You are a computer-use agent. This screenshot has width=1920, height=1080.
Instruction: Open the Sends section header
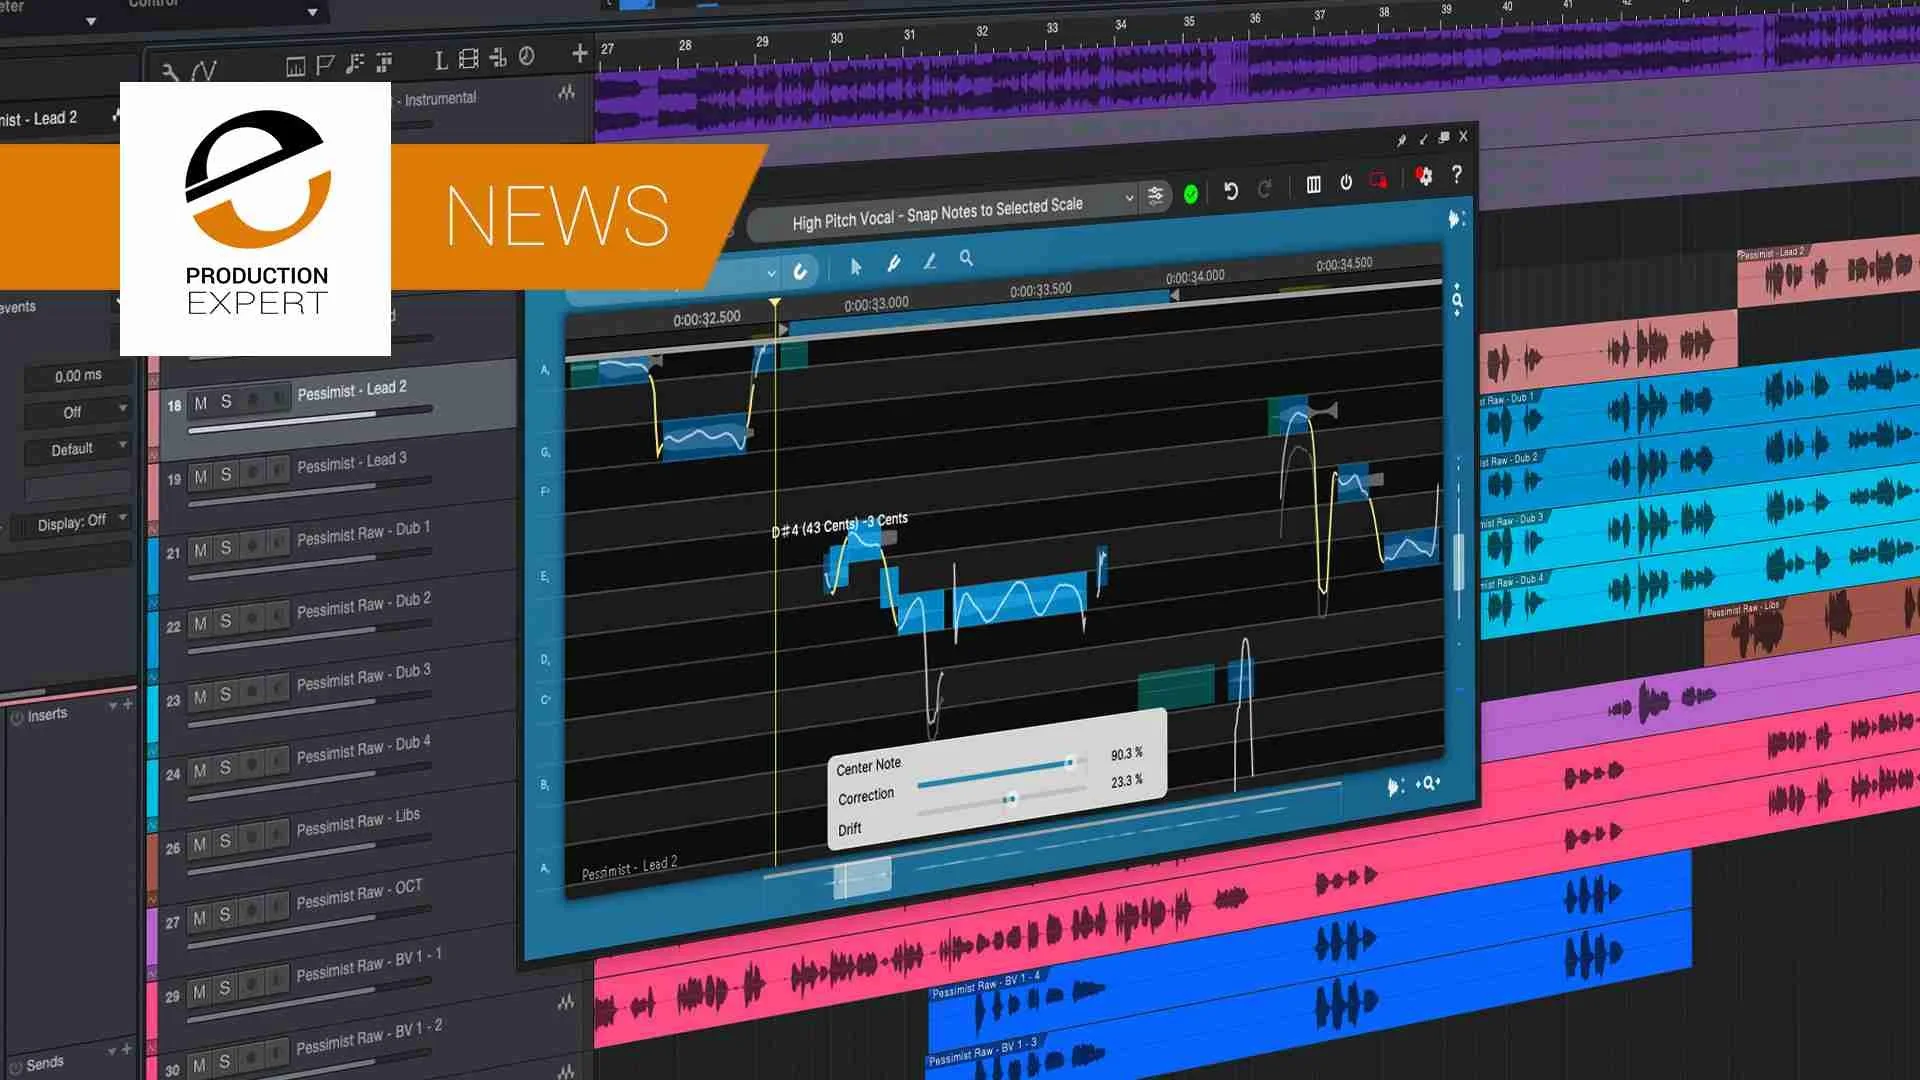coord(44,1063)
